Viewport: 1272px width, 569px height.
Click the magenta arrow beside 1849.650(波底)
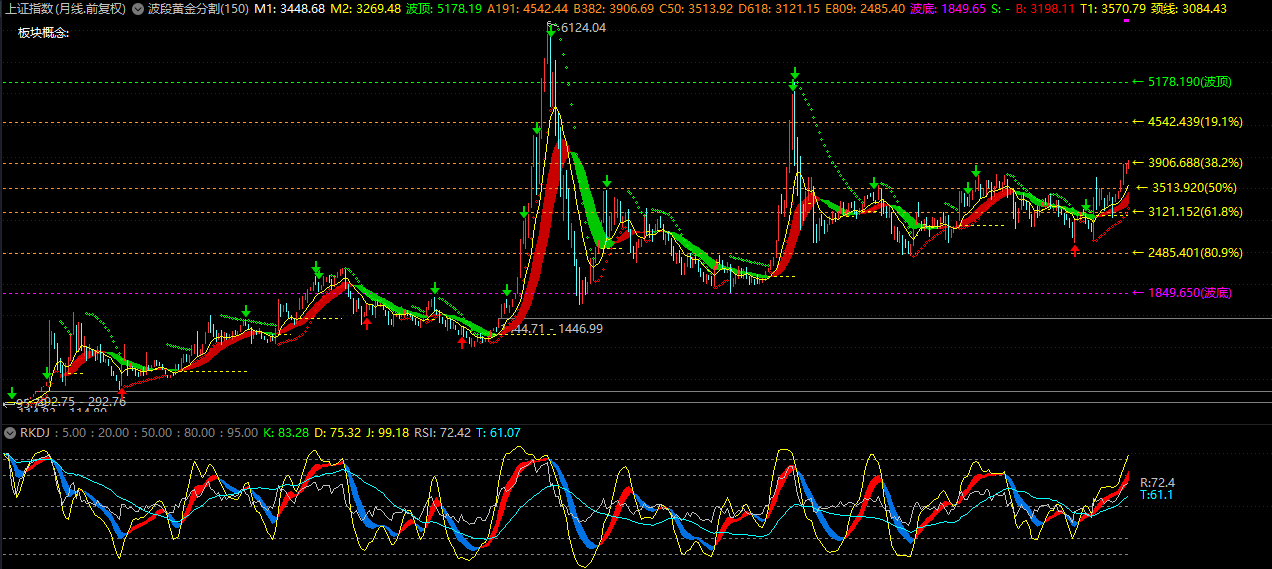tap(1138, 293)
